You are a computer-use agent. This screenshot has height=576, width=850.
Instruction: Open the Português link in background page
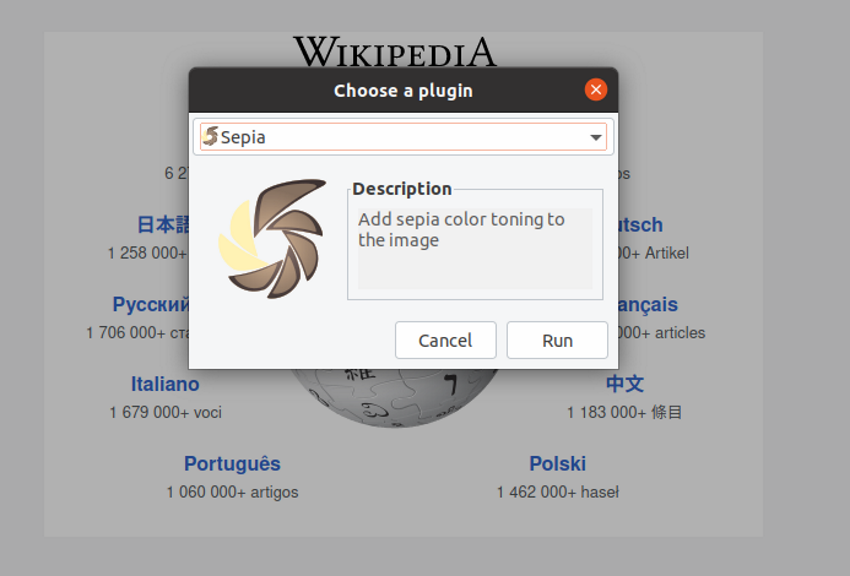(232, 464)
